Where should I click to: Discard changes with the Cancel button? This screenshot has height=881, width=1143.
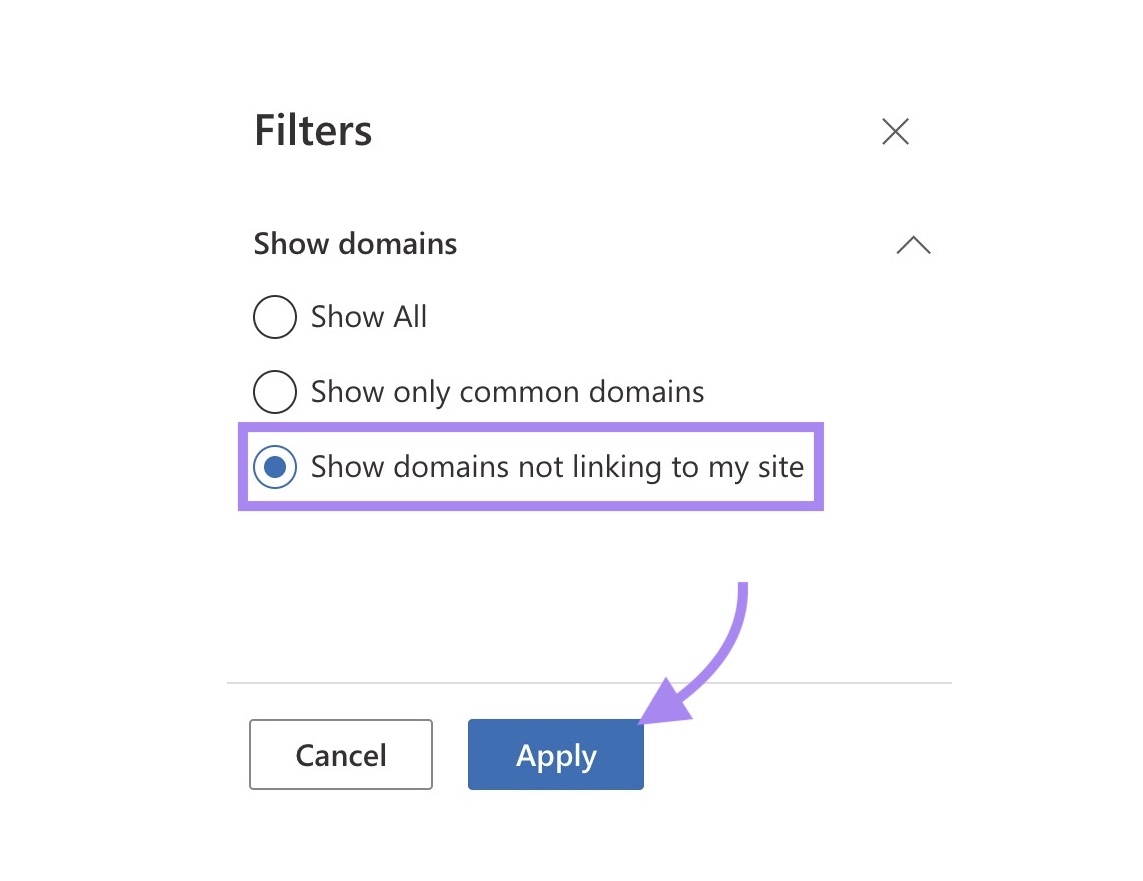point(340,755)
